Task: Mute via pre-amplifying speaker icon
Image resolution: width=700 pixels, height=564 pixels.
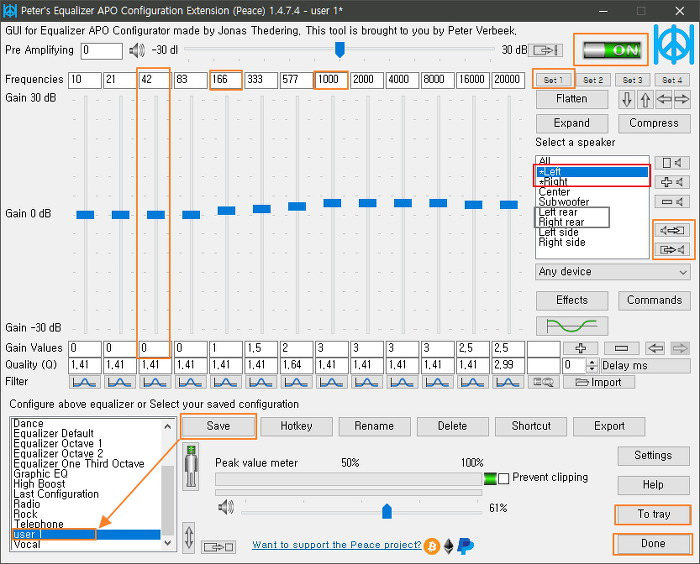Action: (137, 50)
